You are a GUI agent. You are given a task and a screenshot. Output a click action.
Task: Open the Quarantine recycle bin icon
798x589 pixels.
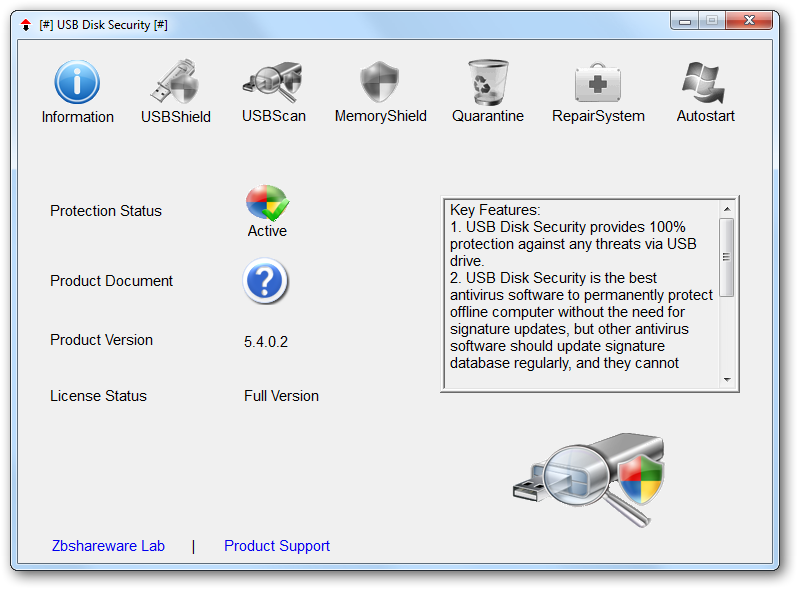(488, 82)
